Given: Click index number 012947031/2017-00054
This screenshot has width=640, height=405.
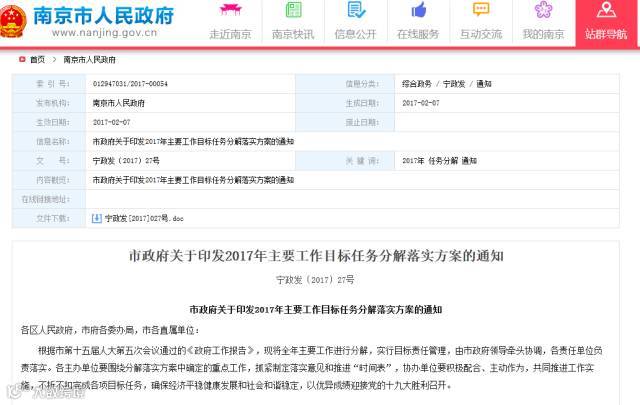Looking at the screenshot, I should coord(130,84).
